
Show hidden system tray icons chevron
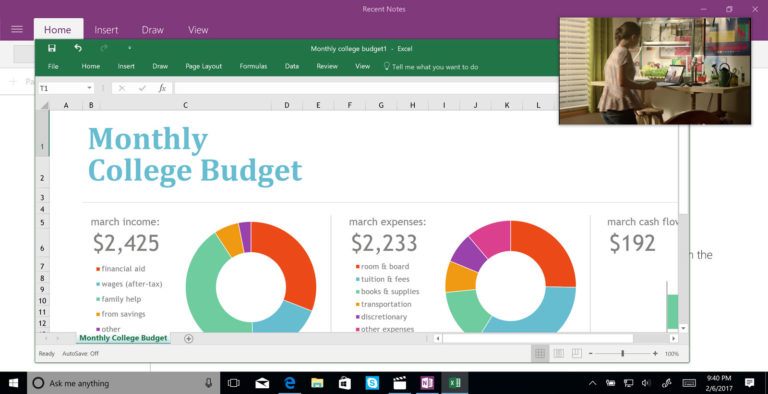pyautogui.click(x=592, y=383)
